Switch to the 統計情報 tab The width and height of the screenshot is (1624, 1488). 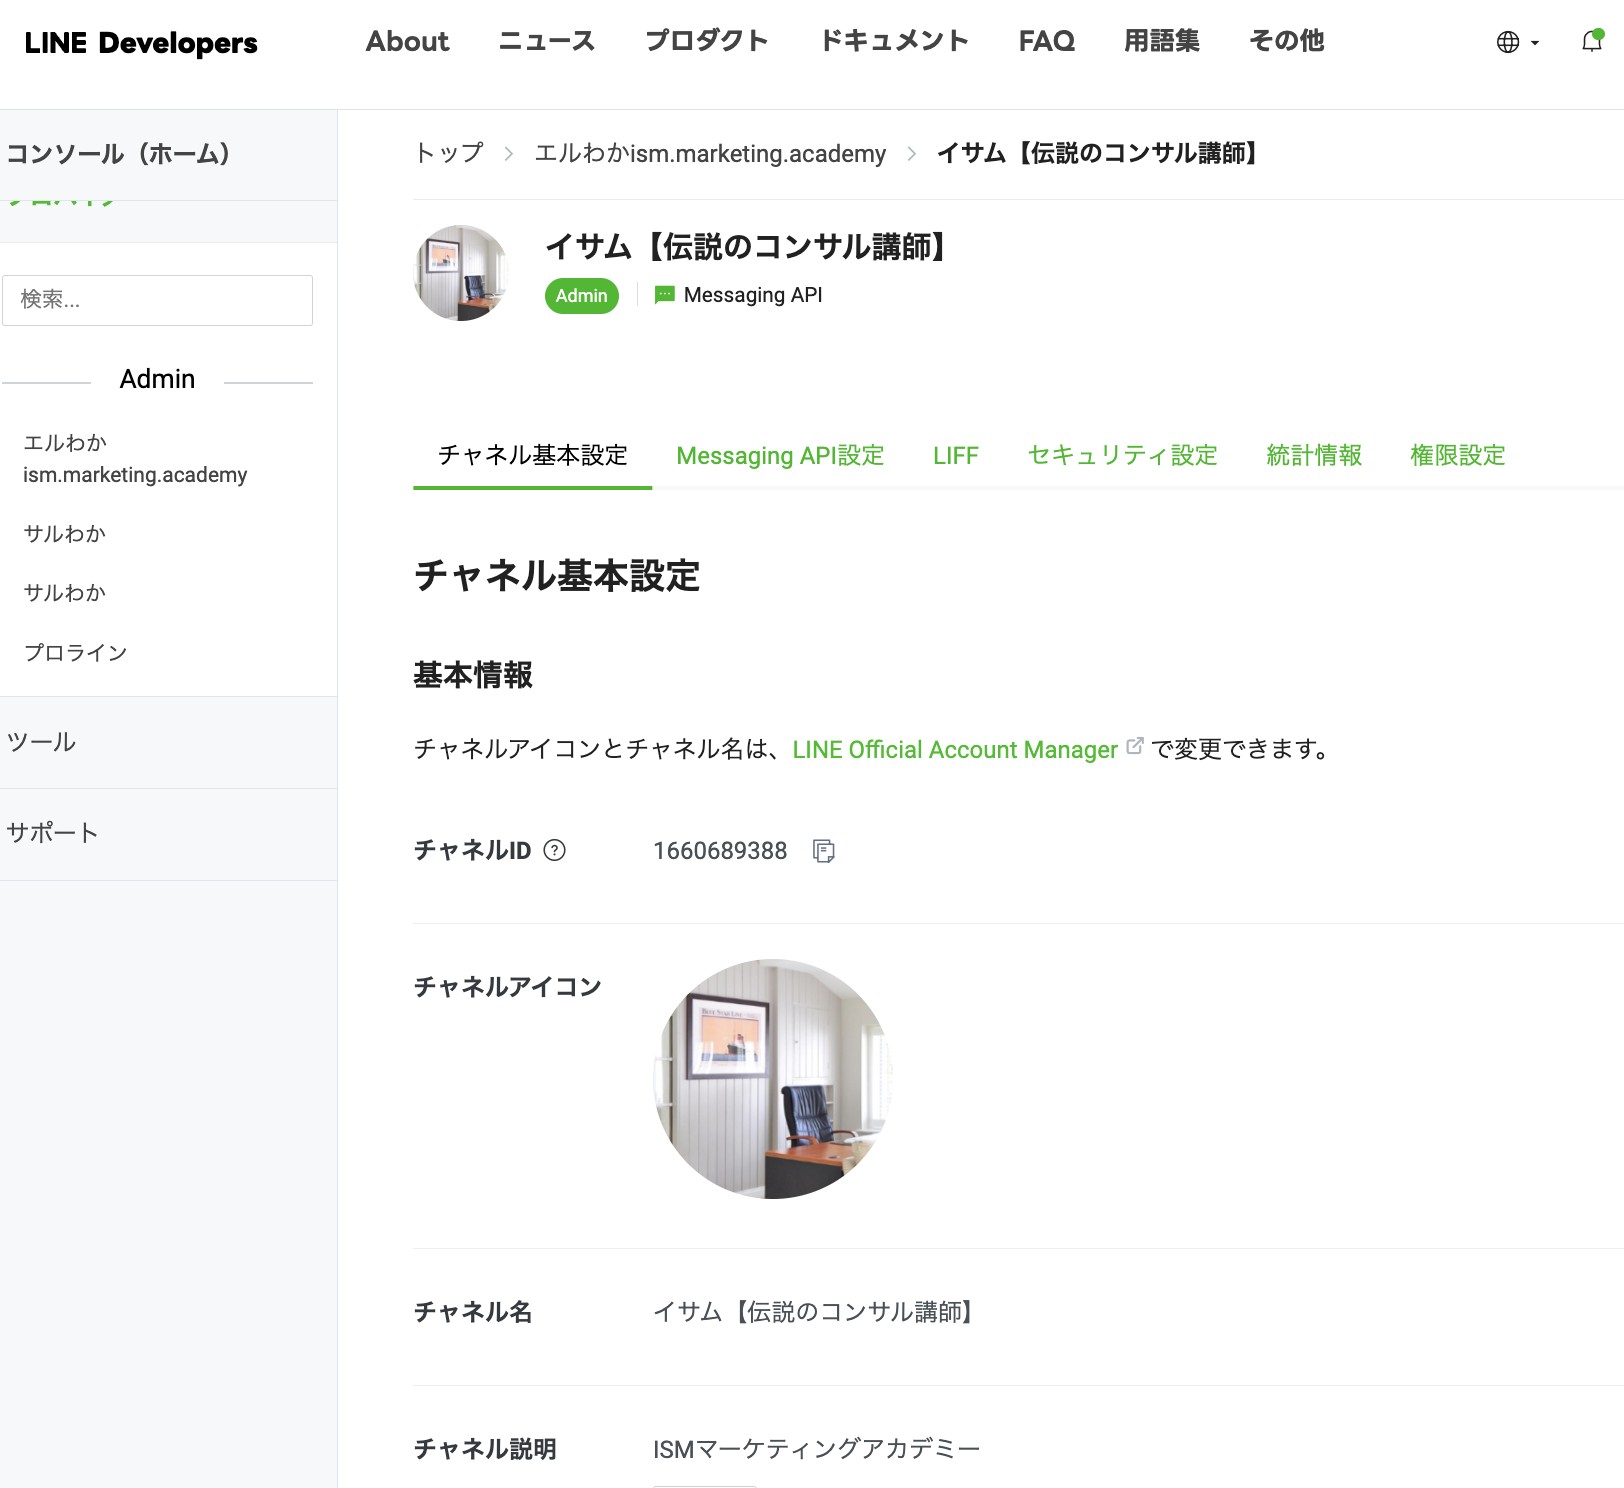(x=1314, y=455)
